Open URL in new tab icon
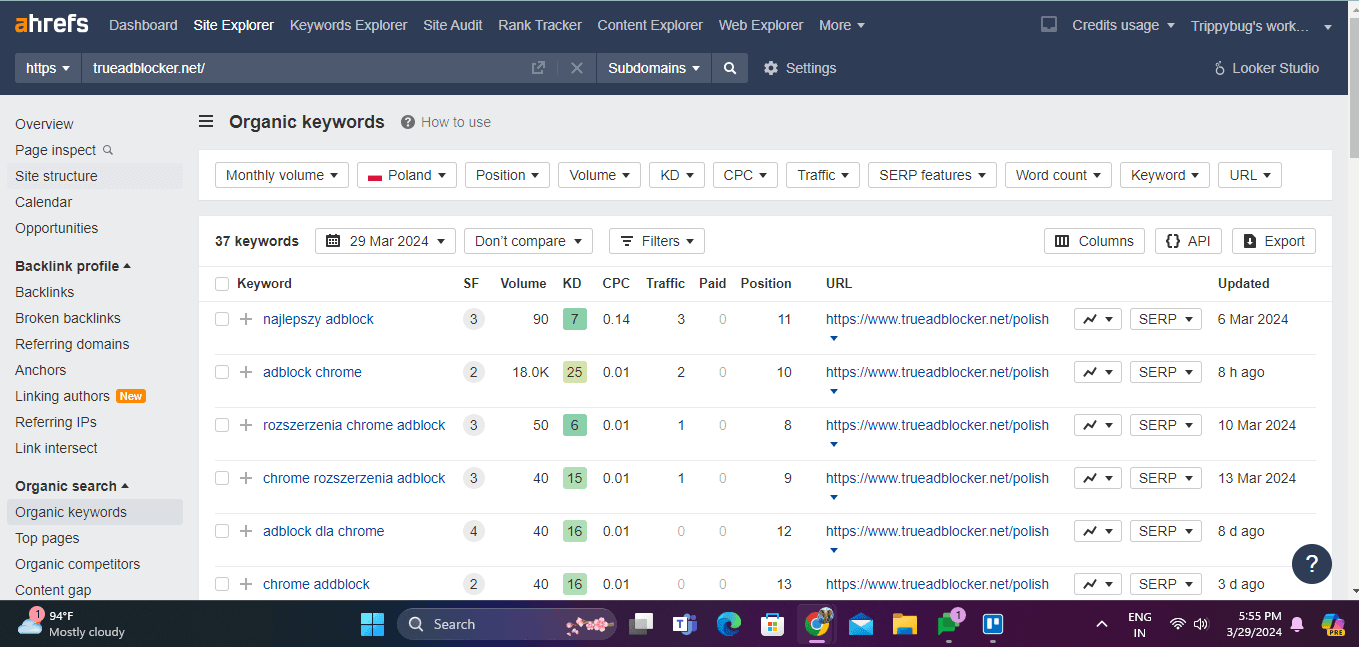The height and width of the screenshot is (647, 1359). click(x=538, y=68)
